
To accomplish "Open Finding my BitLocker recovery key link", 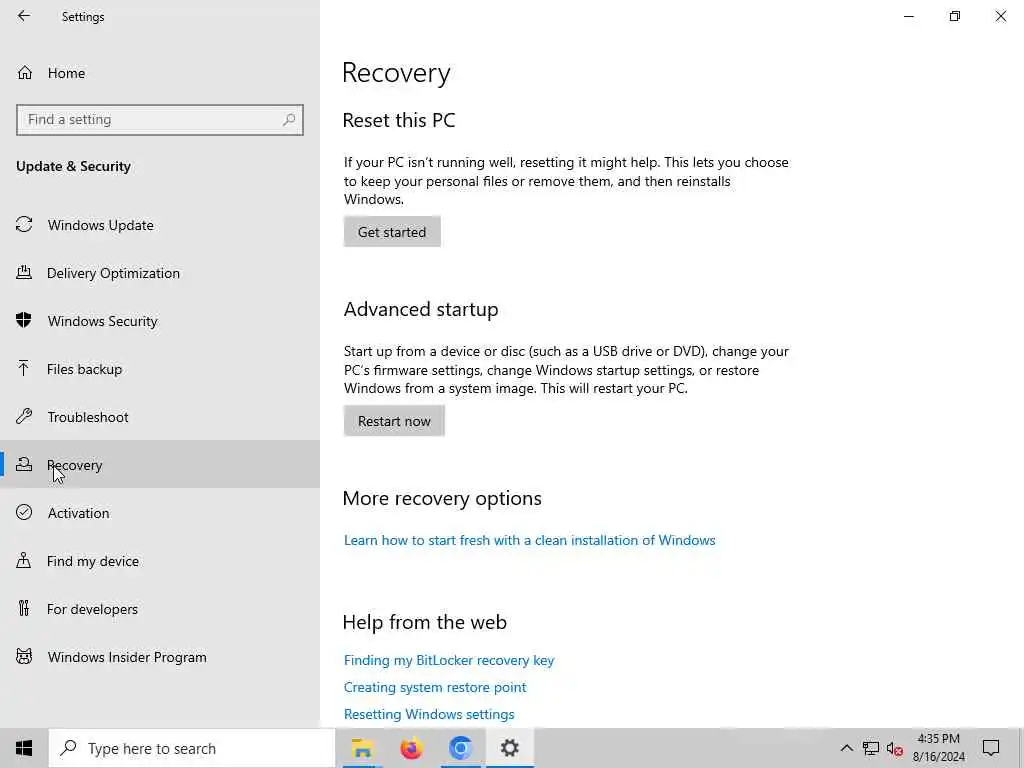I will point(449,660).
